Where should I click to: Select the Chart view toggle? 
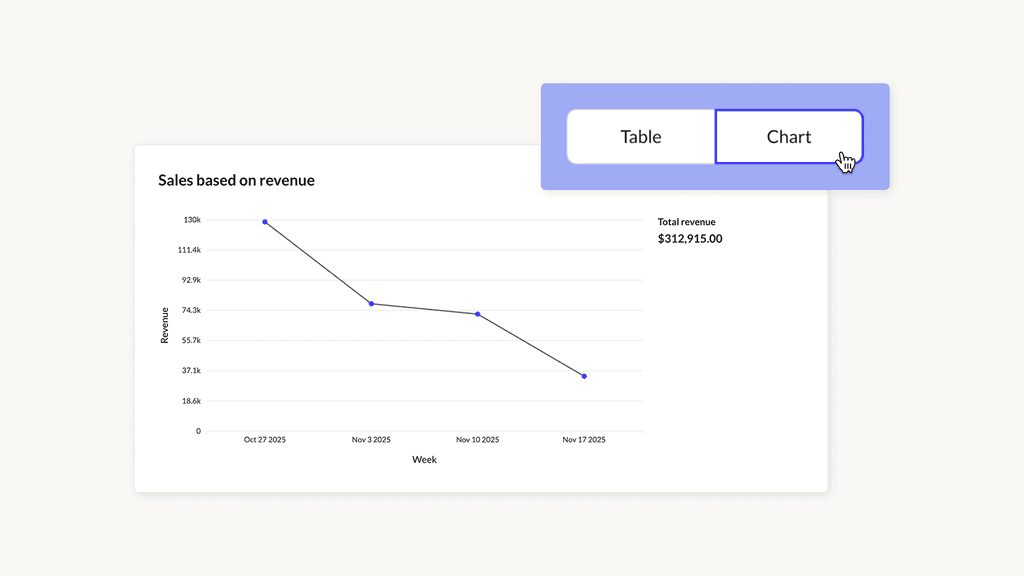click(x=788, y=137)
